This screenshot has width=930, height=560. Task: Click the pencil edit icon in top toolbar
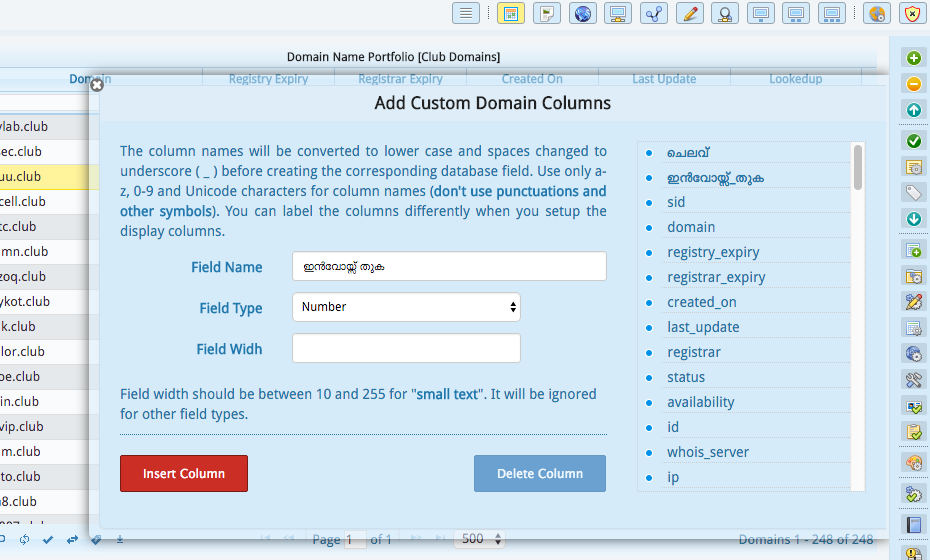point(690,13)
